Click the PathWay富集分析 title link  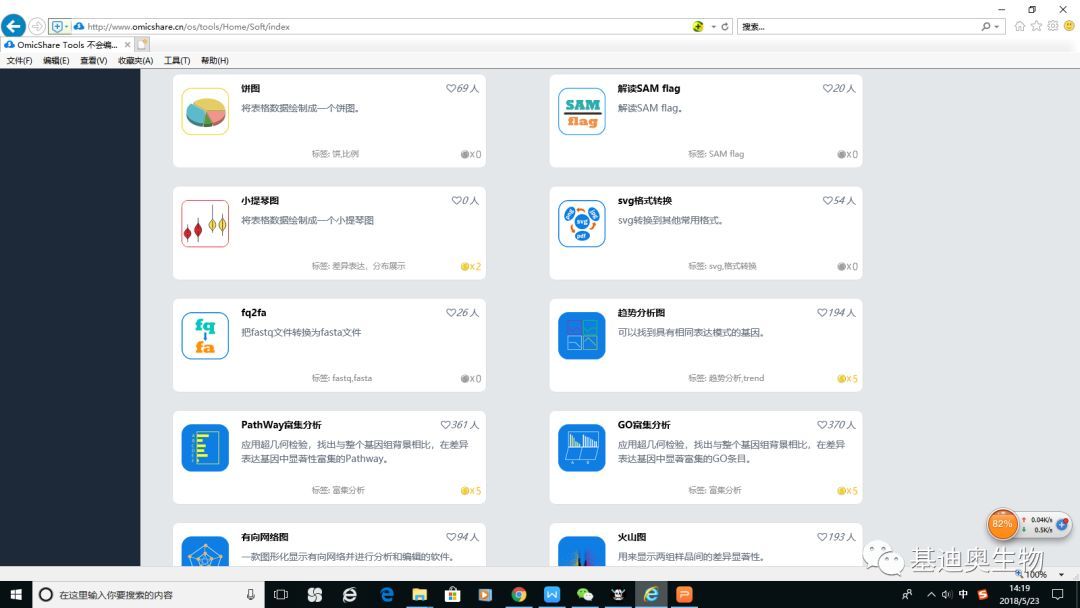click(281, 425)
